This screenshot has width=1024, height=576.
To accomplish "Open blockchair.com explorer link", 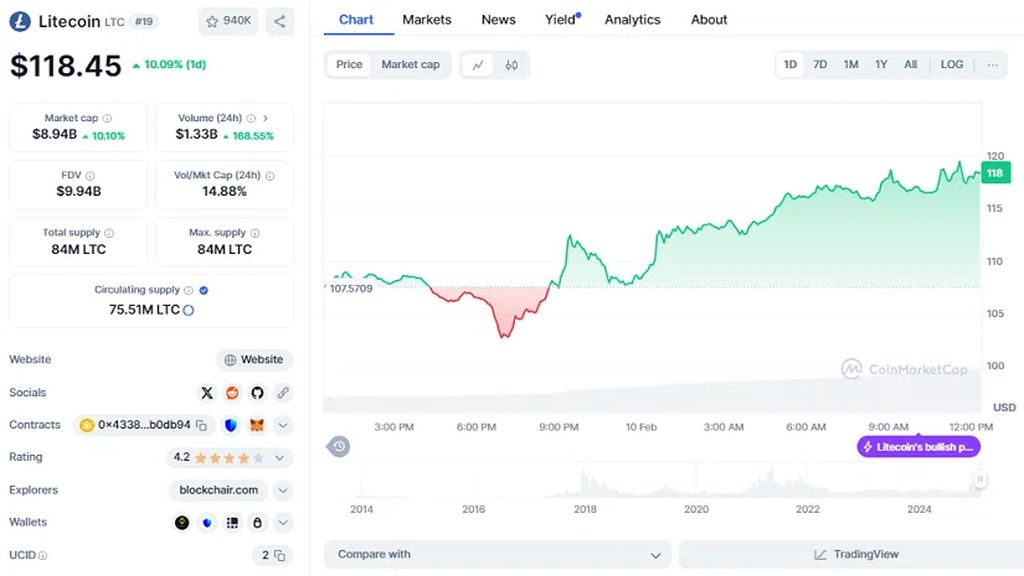I will 219,490.
